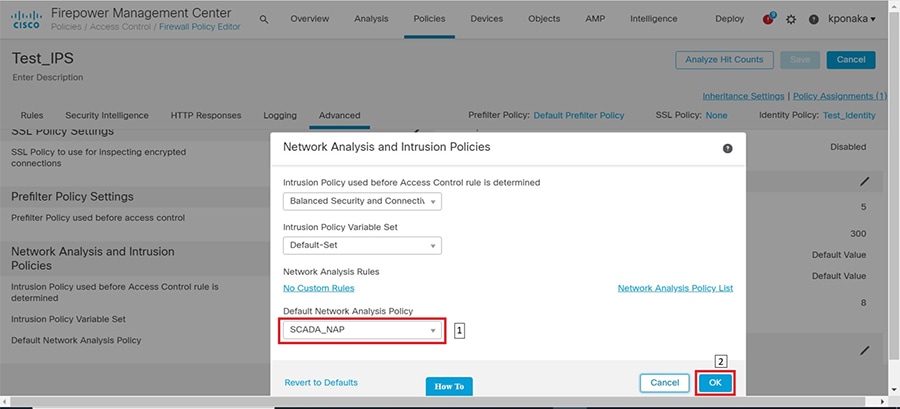Open Policy Assignments (1) link

(x=840, y=96)
